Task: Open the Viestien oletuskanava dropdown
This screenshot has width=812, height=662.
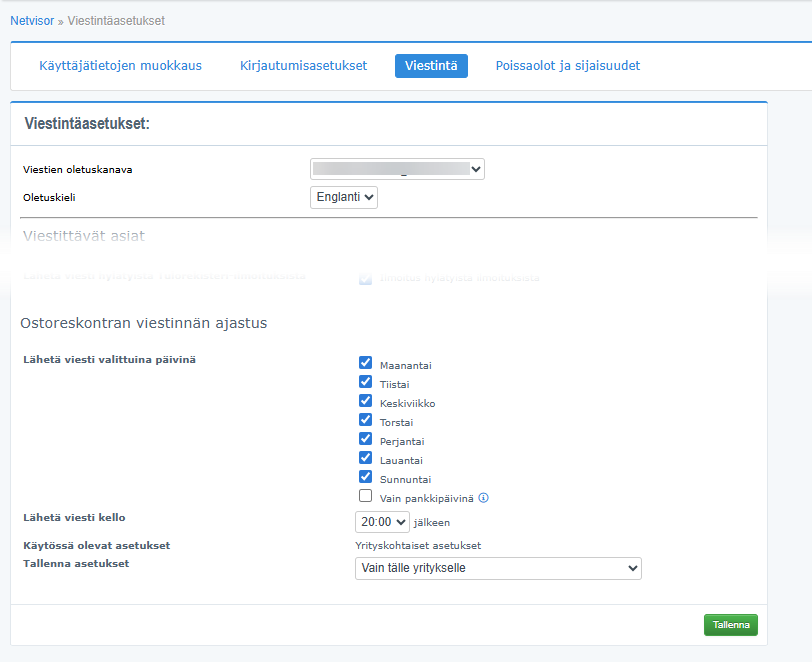Action: click(x=397, y=169)
